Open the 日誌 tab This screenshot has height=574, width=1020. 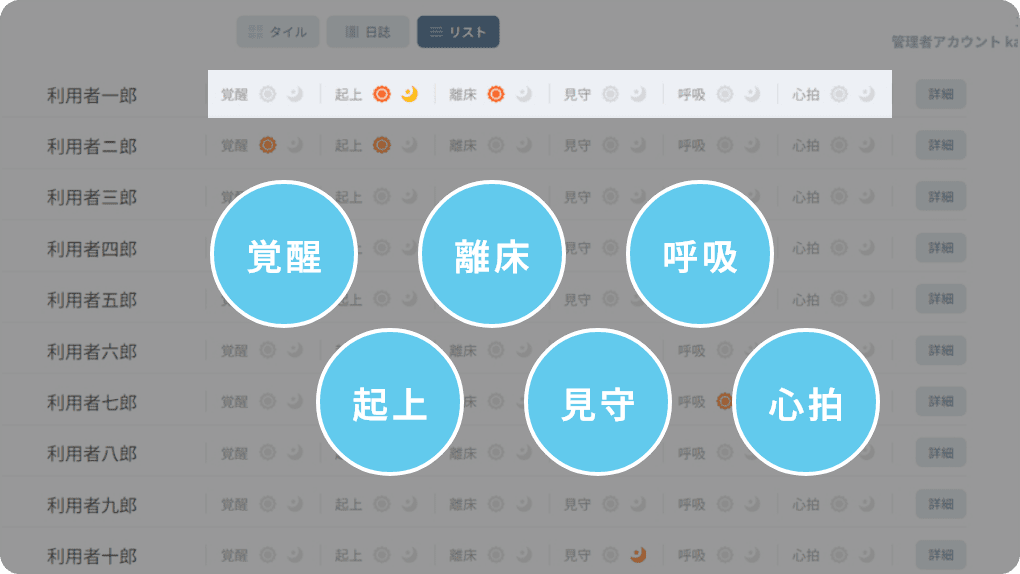[368, 32]
